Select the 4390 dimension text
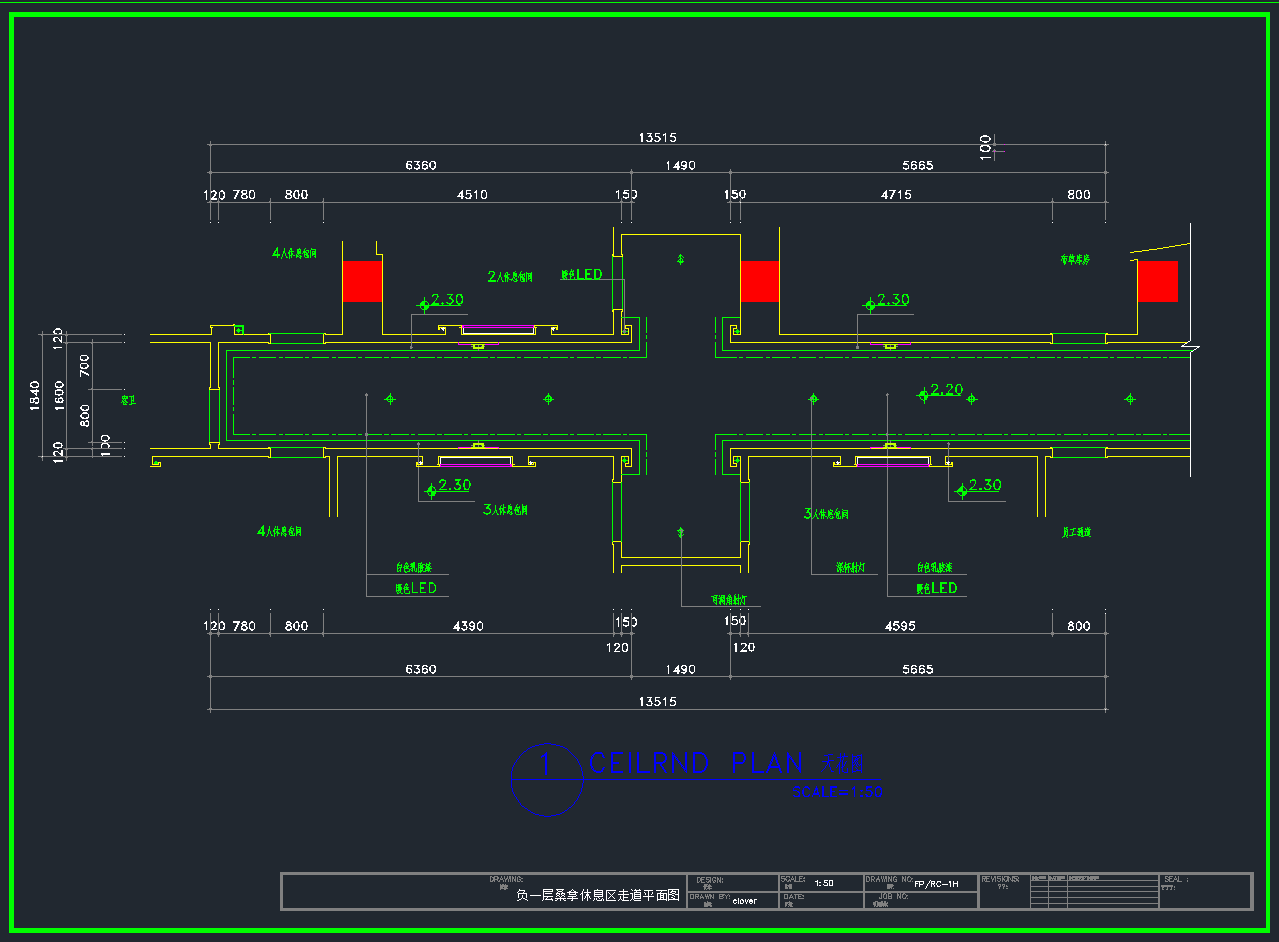Image resolution: width=1279 pixels, height=942 pixels. pyautogui.click(x=468, y=627)
